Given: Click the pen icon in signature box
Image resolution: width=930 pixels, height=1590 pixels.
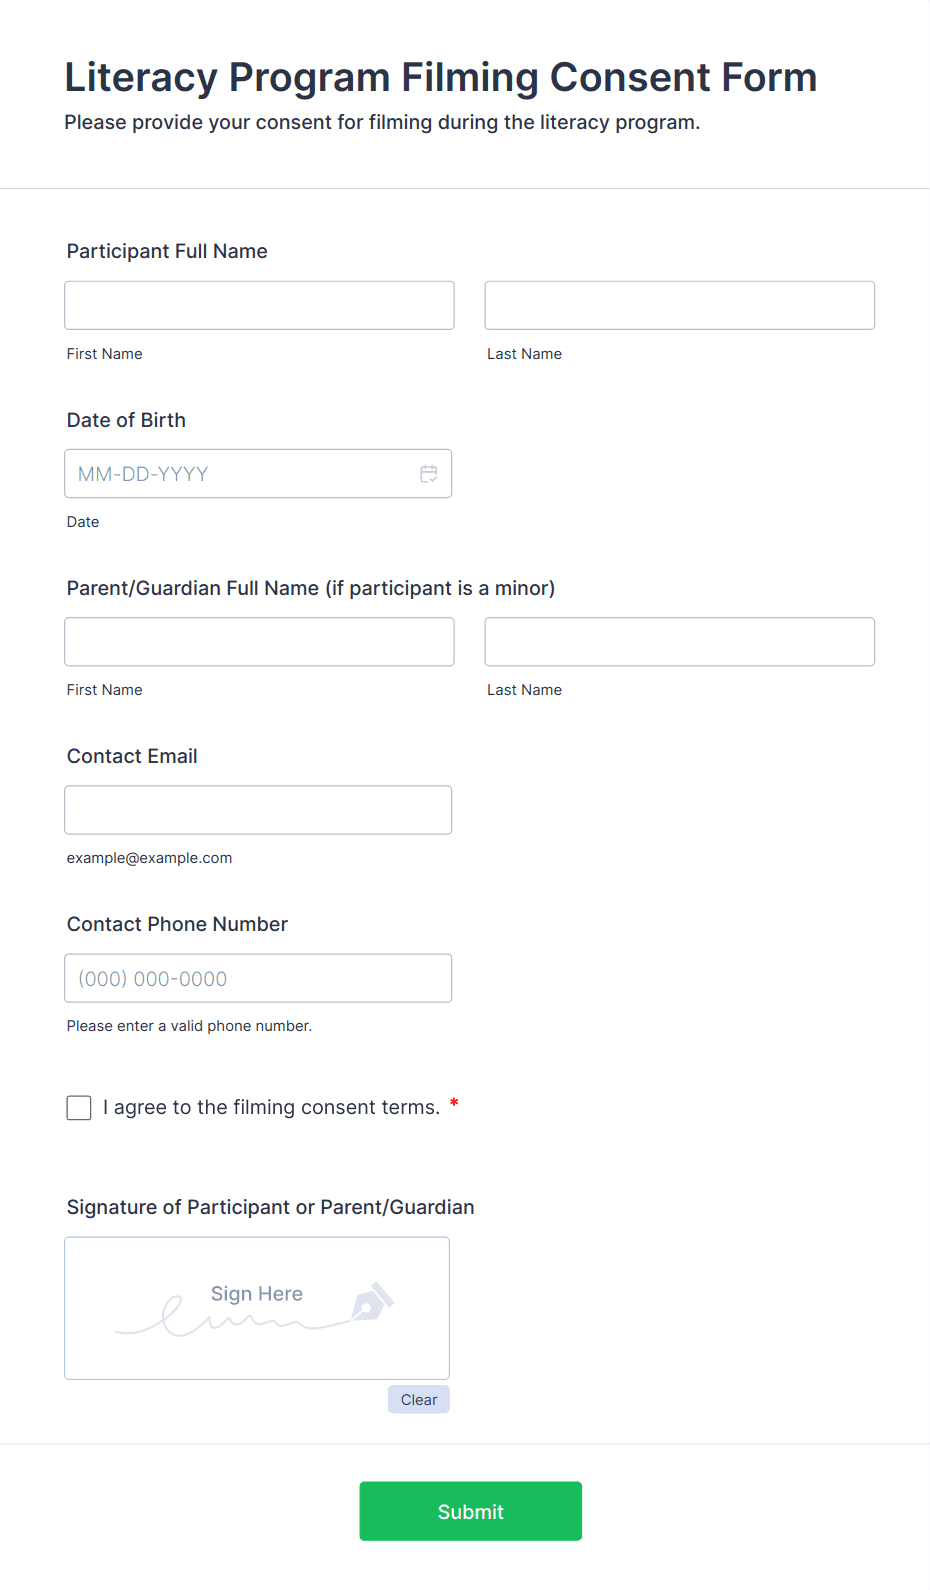Looking at the screenshot, I should (x=373, y=1301).
